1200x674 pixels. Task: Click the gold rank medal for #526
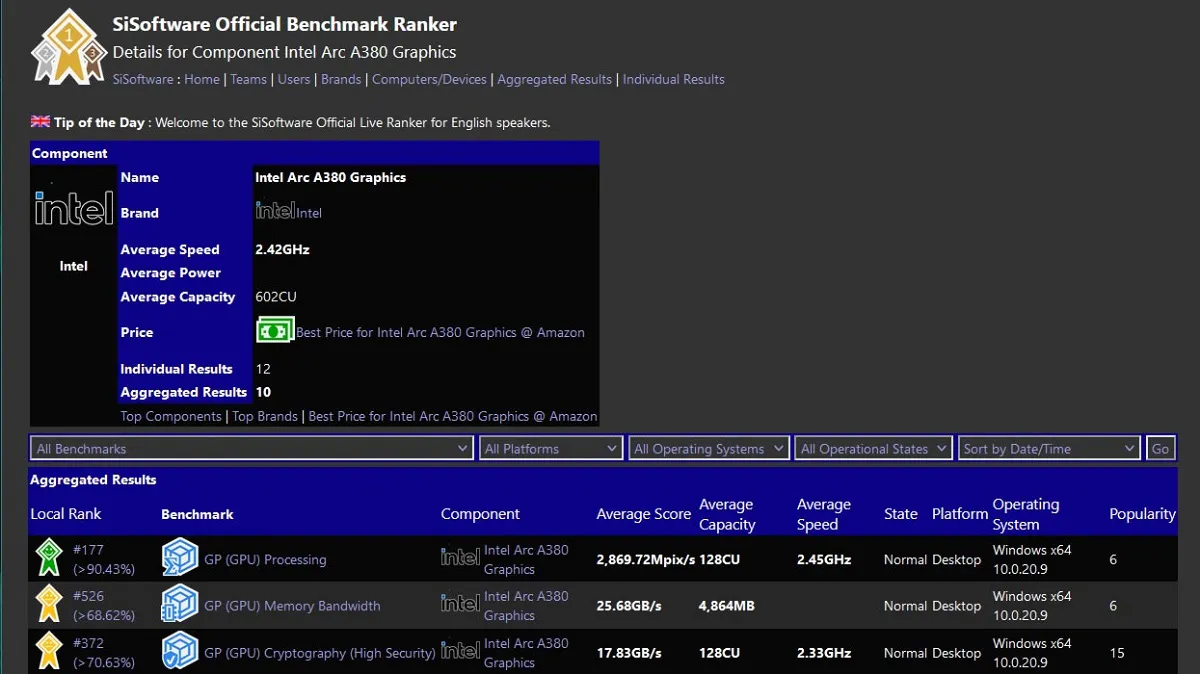click(x=49, y=605)
